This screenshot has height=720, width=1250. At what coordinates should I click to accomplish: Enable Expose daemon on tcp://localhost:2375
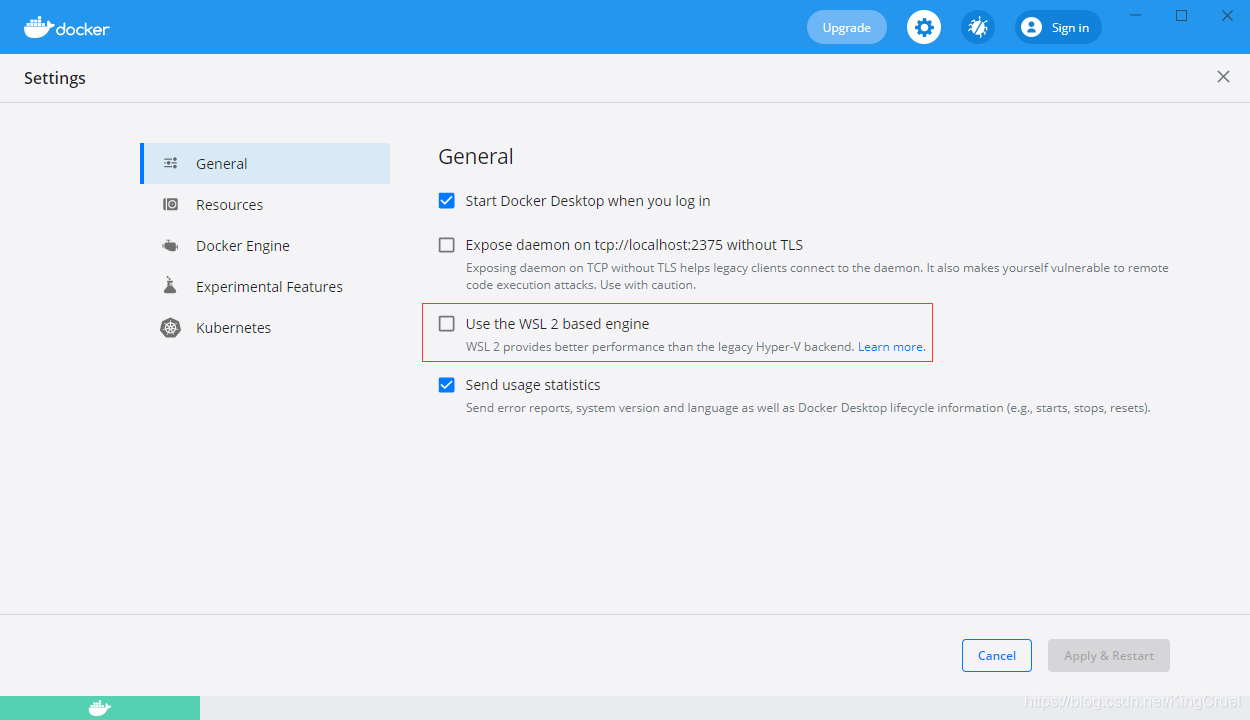[447, 245]
